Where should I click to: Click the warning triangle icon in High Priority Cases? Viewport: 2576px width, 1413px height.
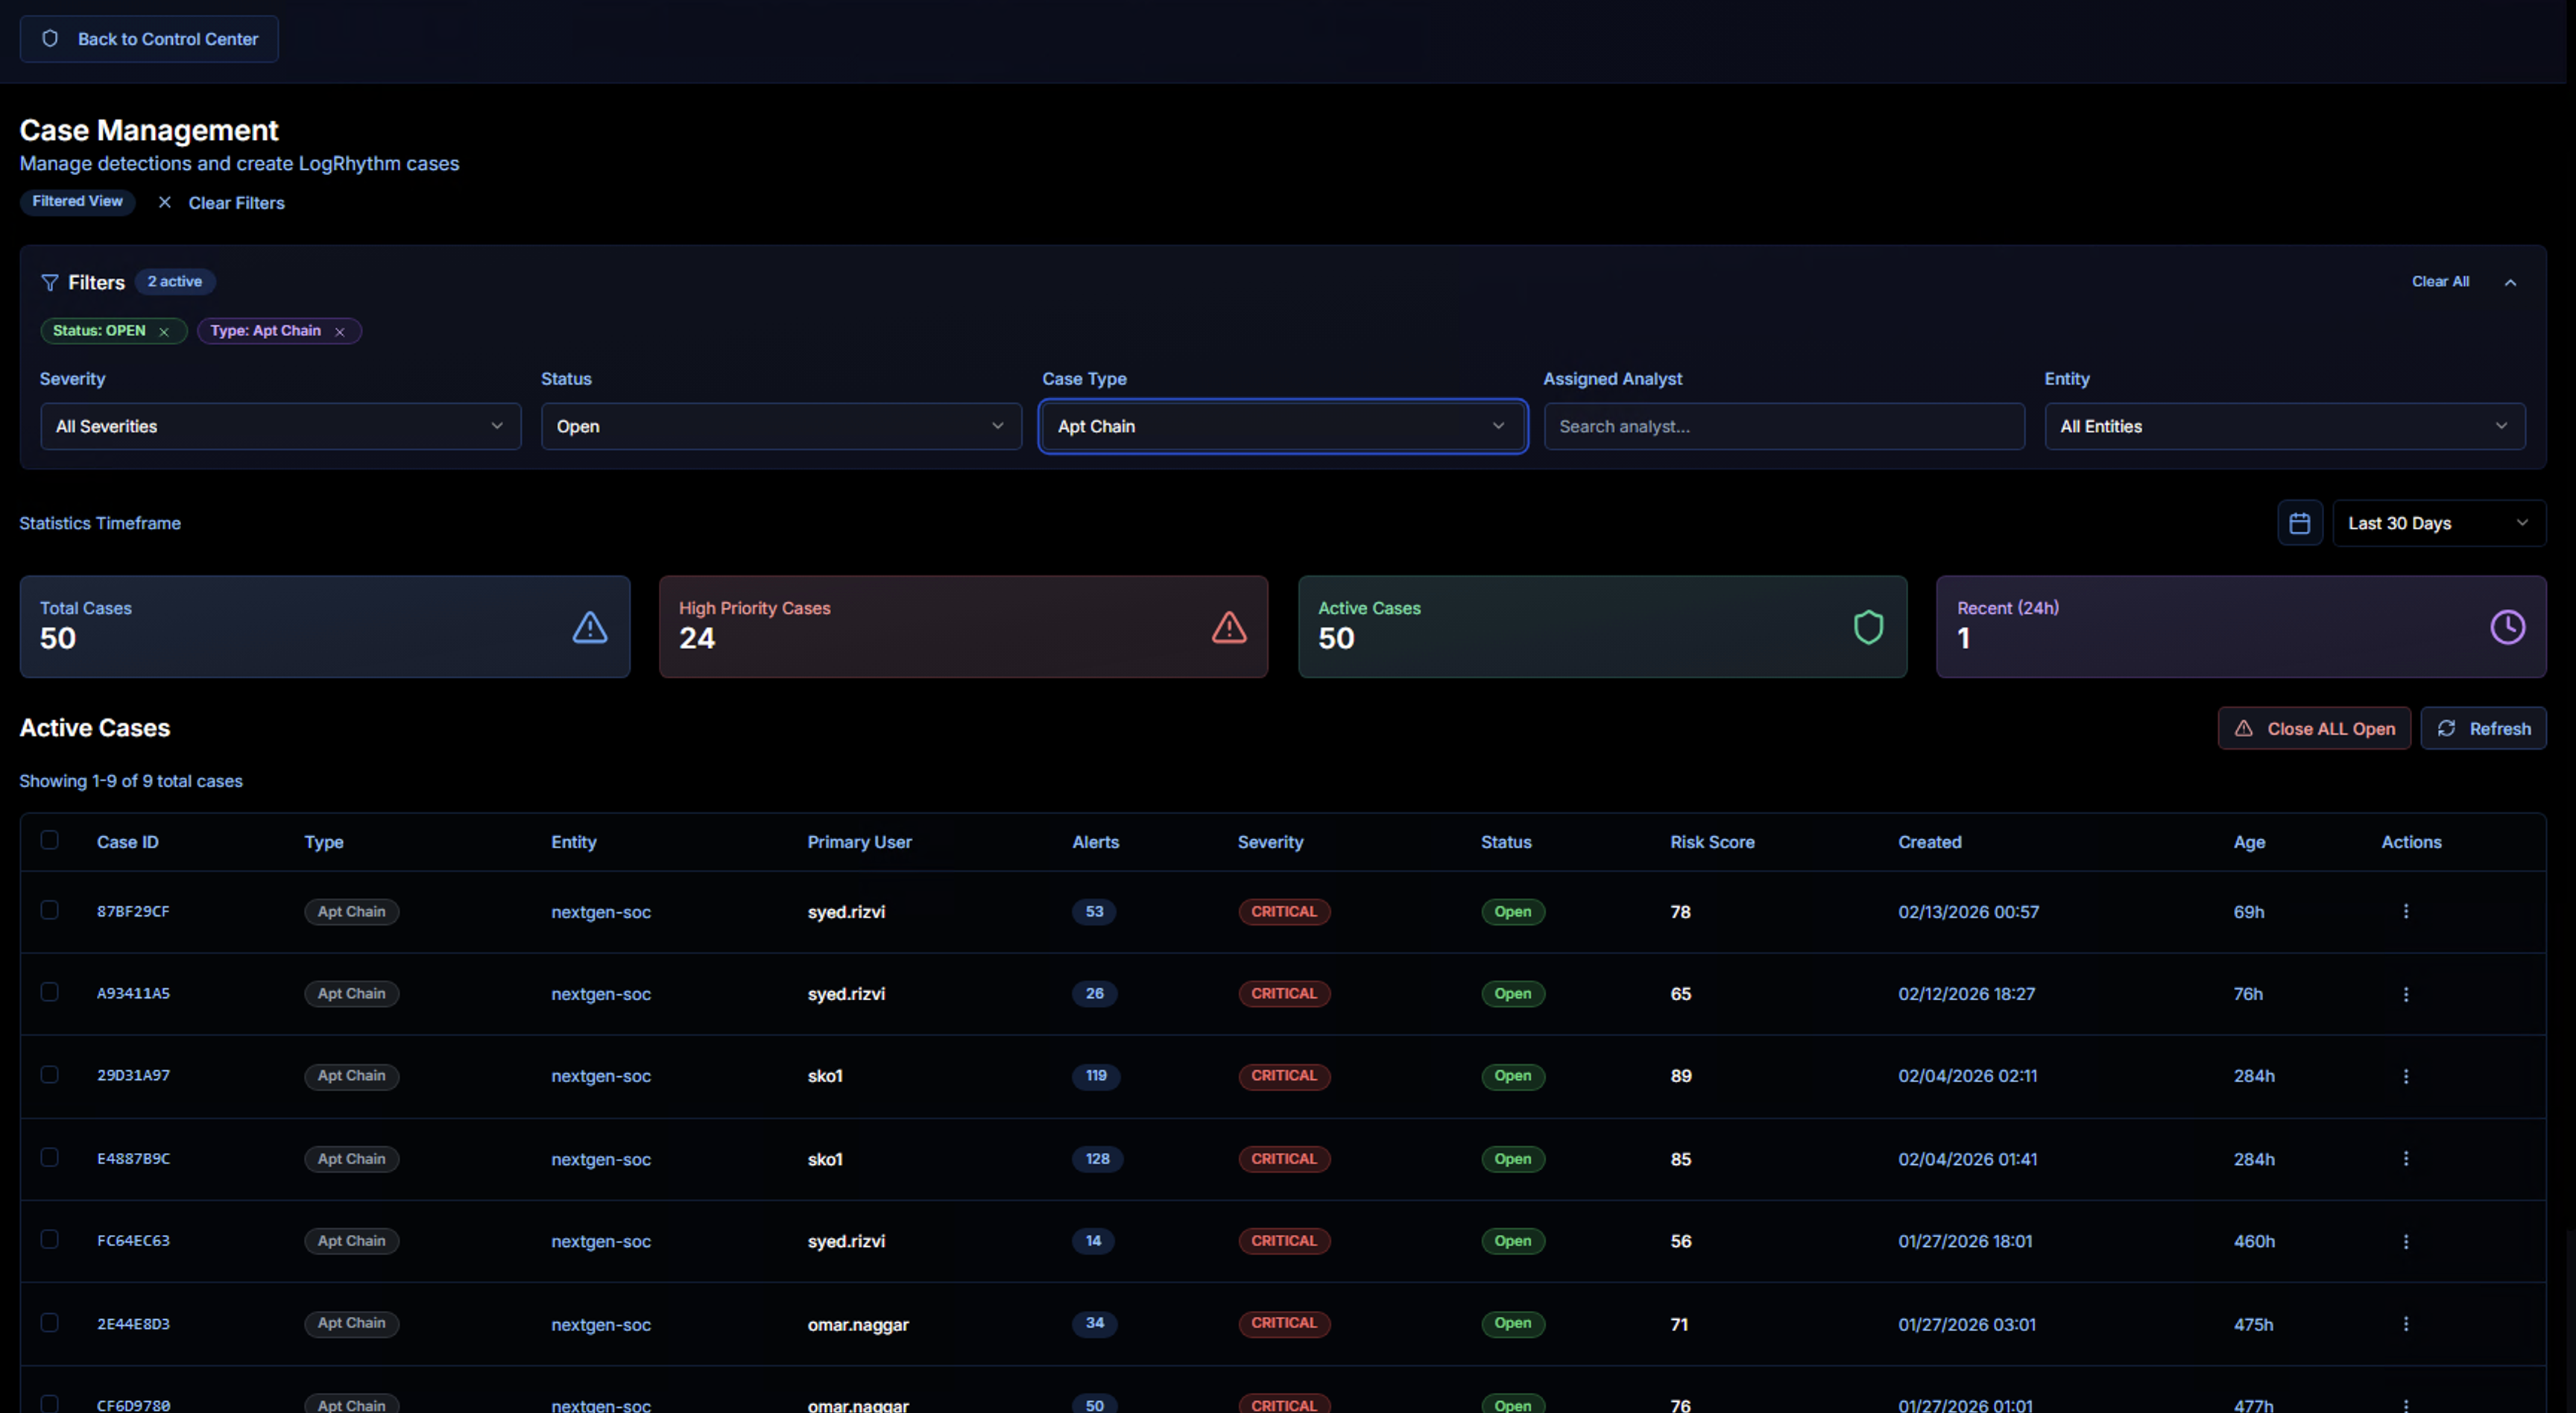(x=1228, y=627)
